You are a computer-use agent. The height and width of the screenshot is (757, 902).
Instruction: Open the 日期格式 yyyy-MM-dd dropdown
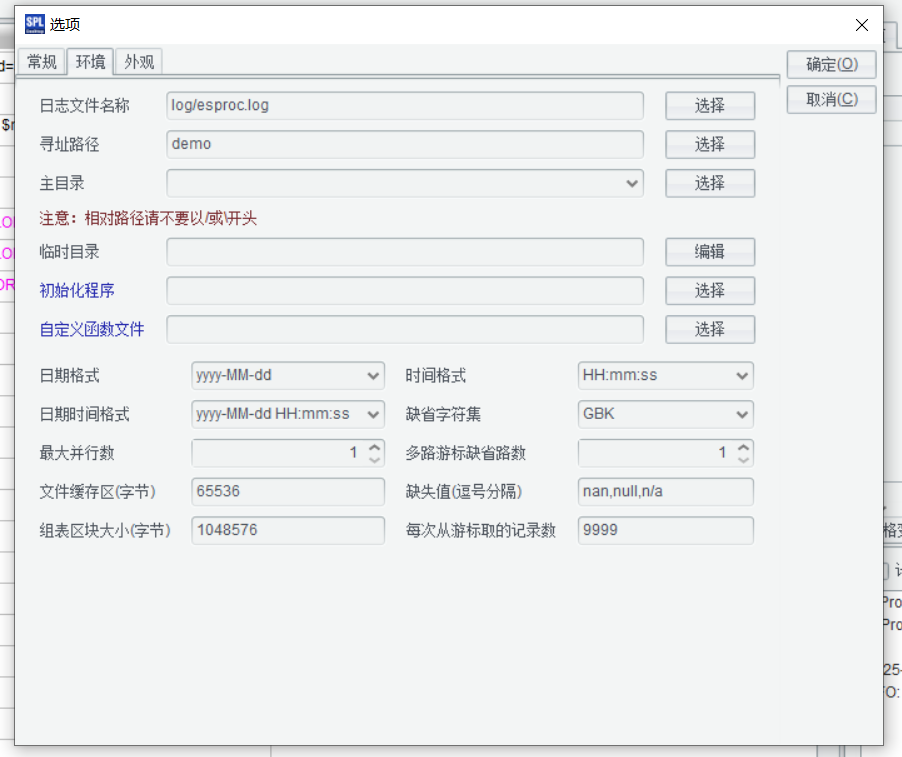click(x=288, y=376)
